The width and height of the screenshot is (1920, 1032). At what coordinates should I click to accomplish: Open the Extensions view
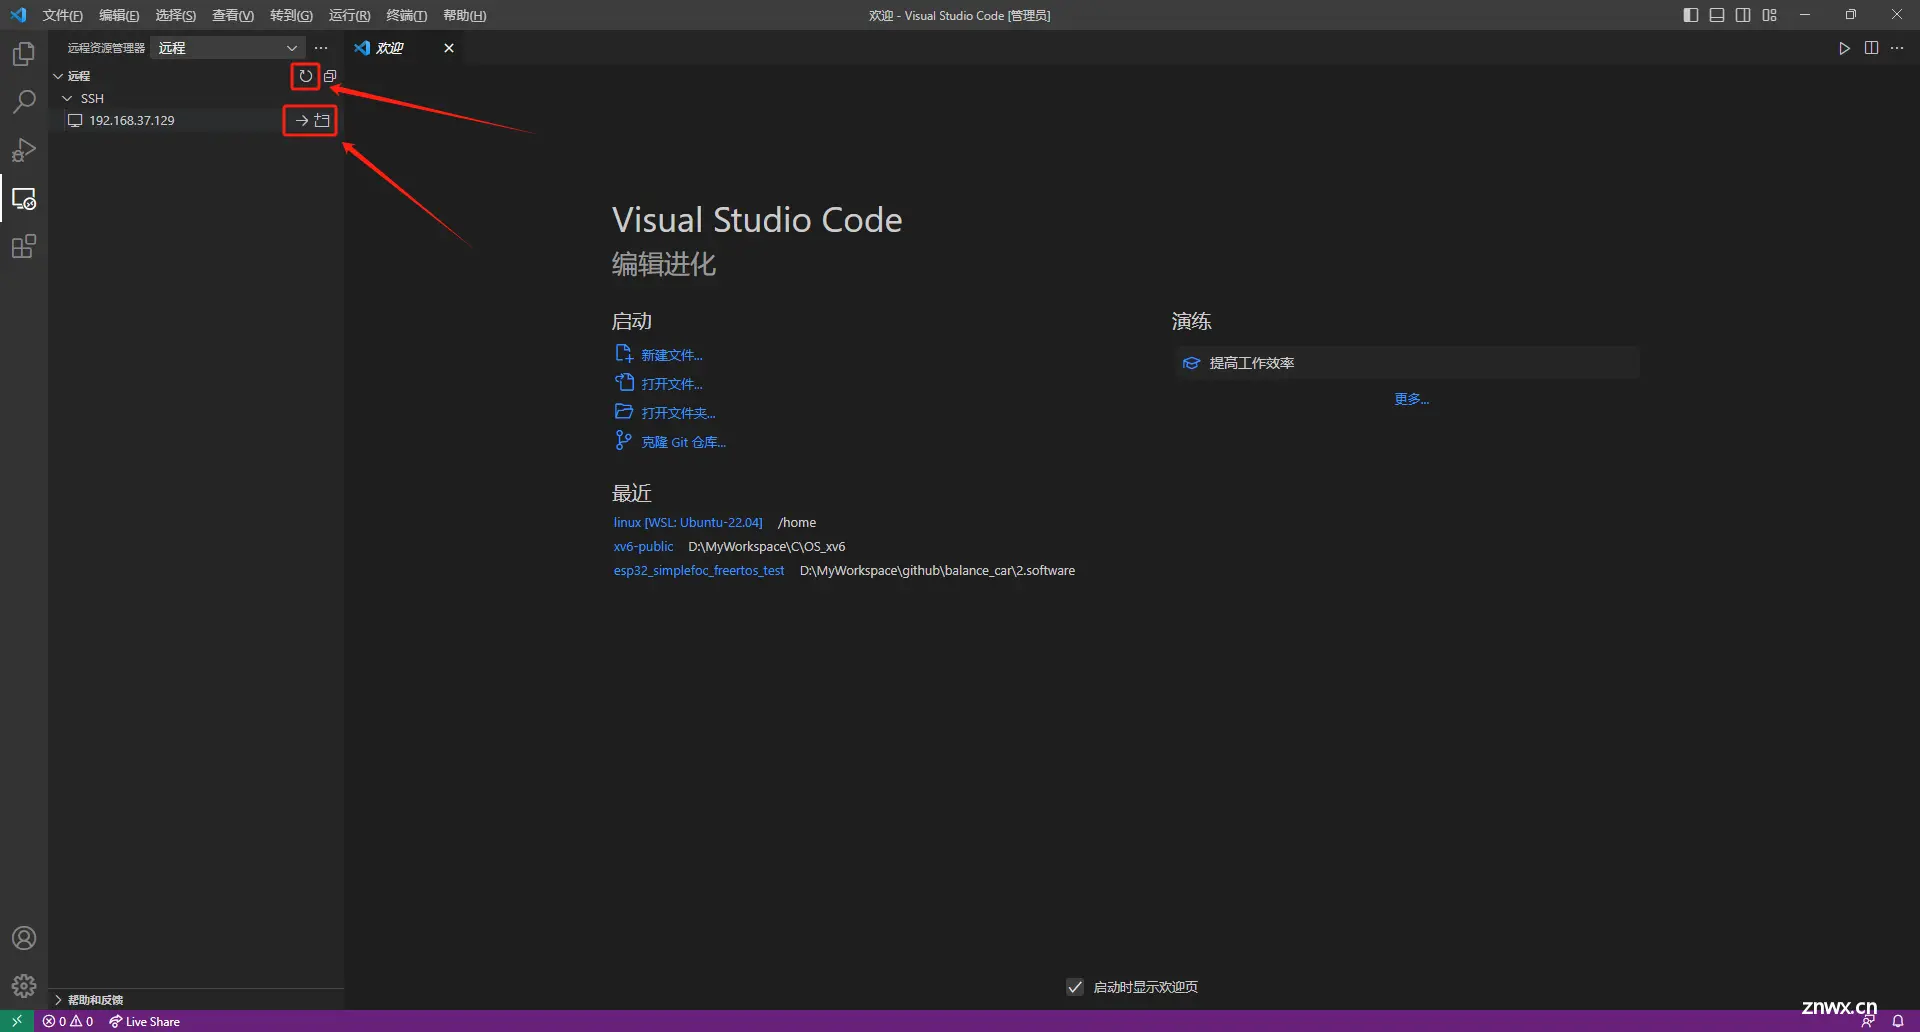[24, 246]
